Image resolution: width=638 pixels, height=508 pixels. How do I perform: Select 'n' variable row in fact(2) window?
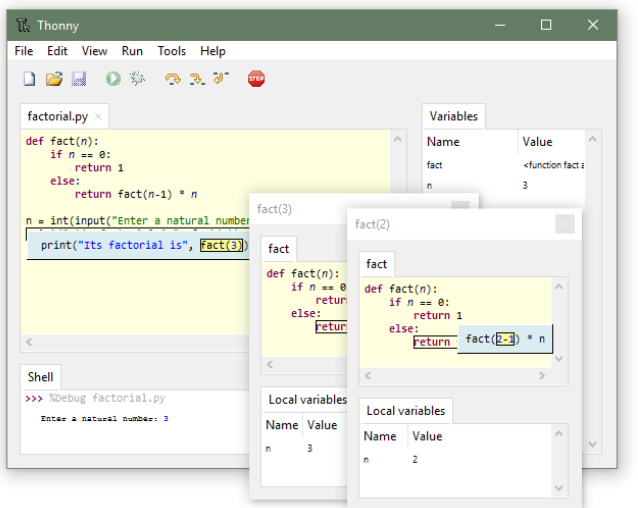pos(457,460)
